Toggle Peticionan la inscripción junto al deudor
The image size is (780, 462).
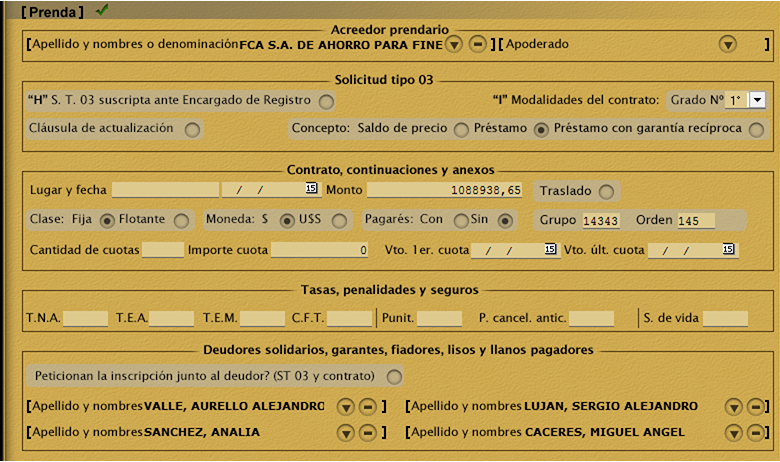pyautogui.click(x=394, y=377)
